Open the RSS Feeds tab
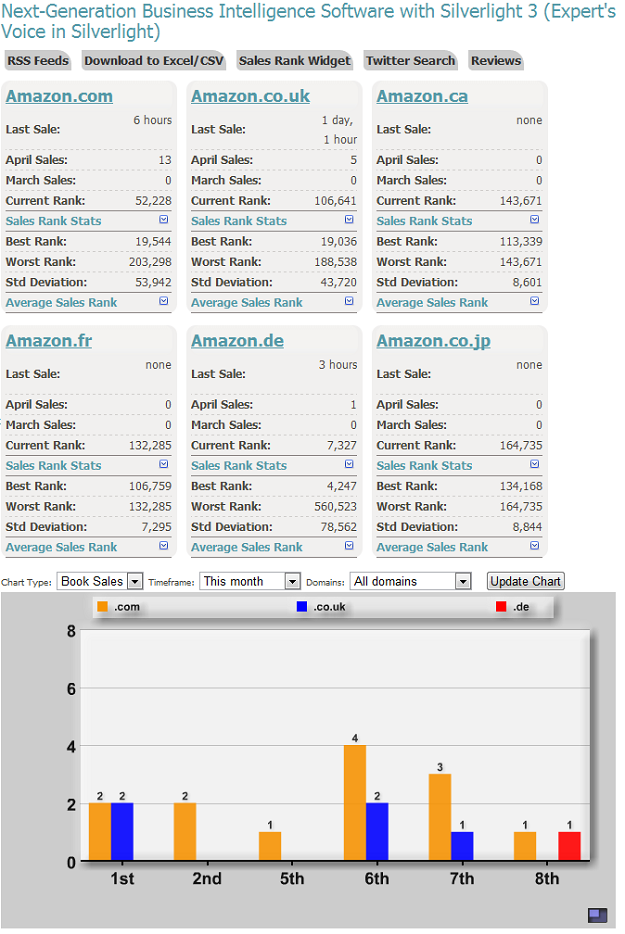 coord(38,61)
